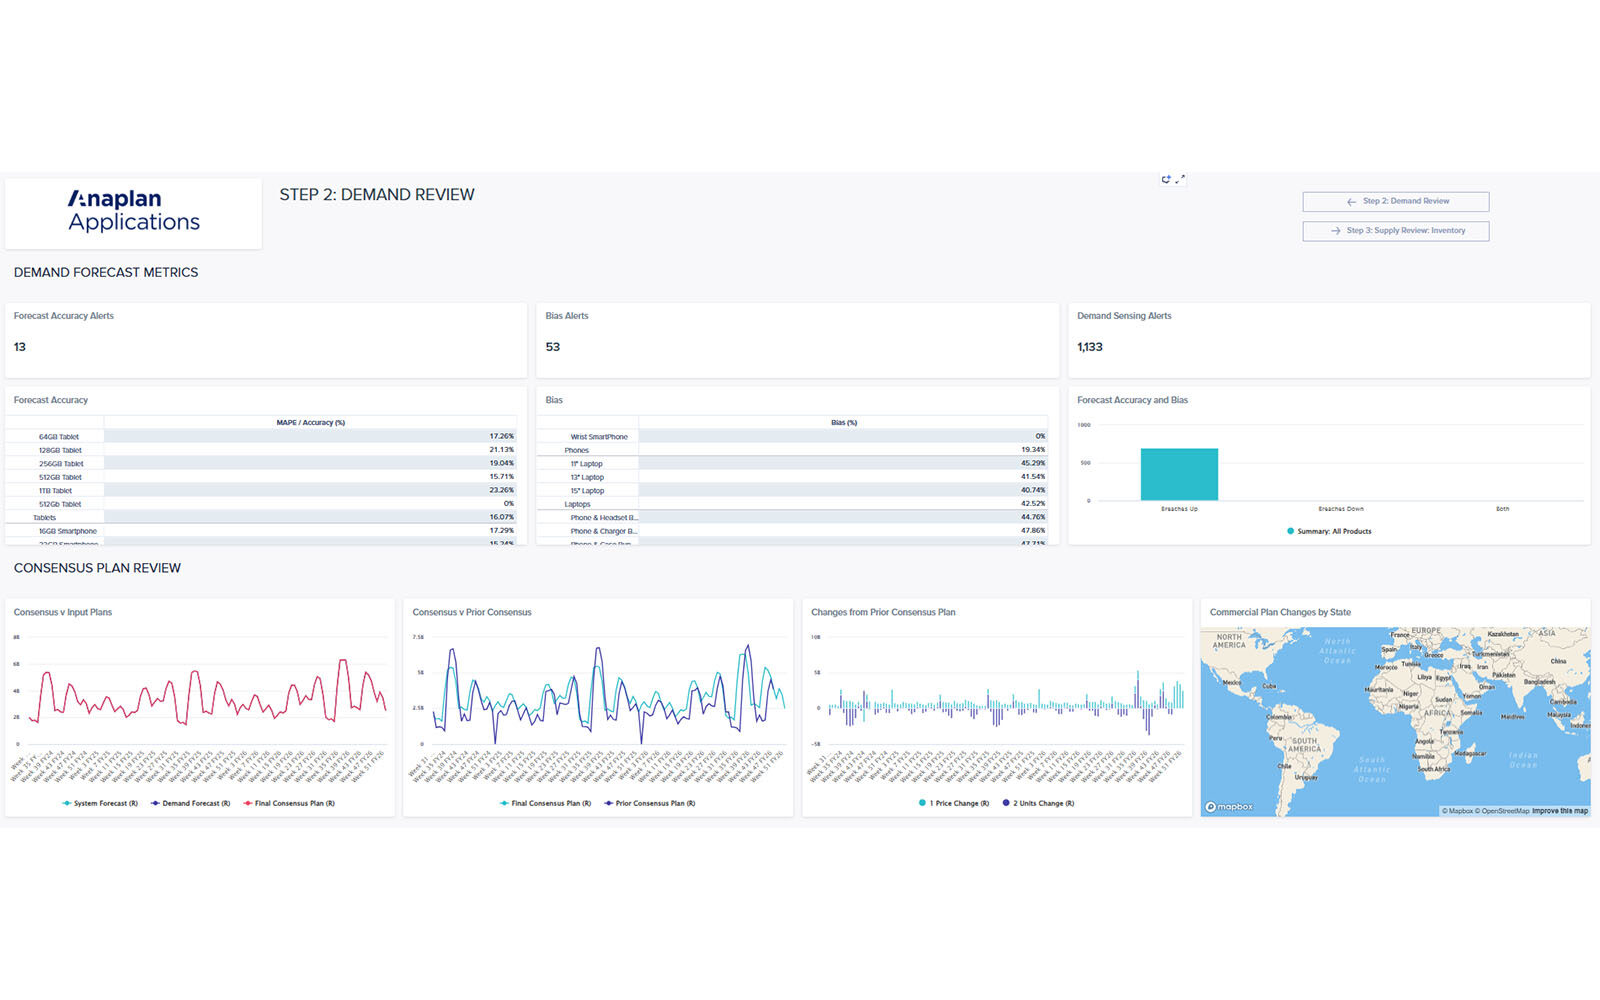
Task: Click the Anaplan Applications logo
Action: 134,212
